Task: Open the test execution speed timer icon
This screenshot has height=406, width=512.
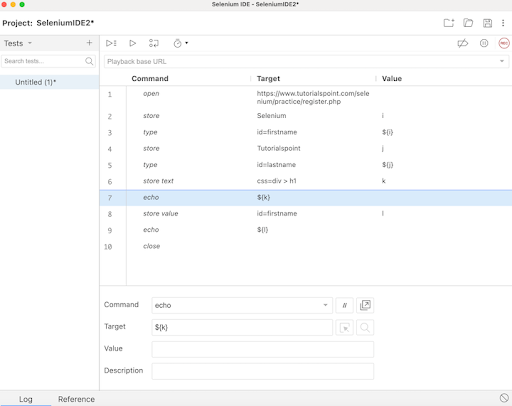Action: point(177,43)
